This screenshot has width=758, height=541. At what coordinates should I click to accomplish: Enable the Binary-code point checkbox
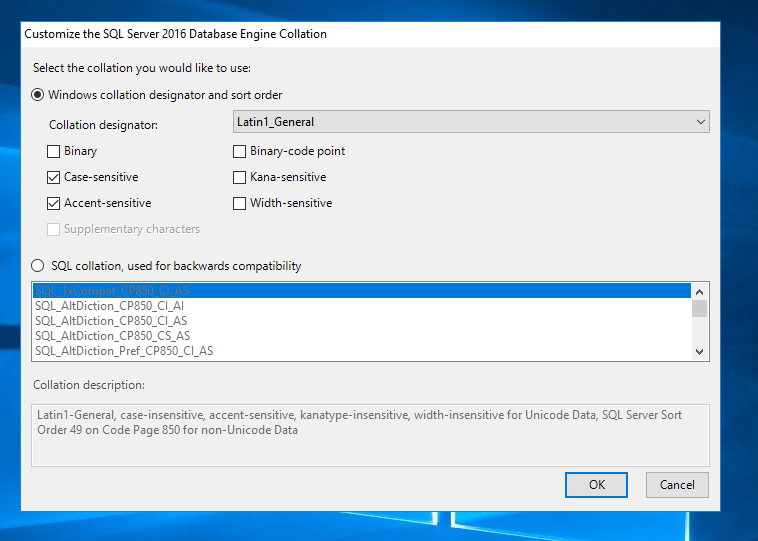pyautogui.click(x=239, y=151)
